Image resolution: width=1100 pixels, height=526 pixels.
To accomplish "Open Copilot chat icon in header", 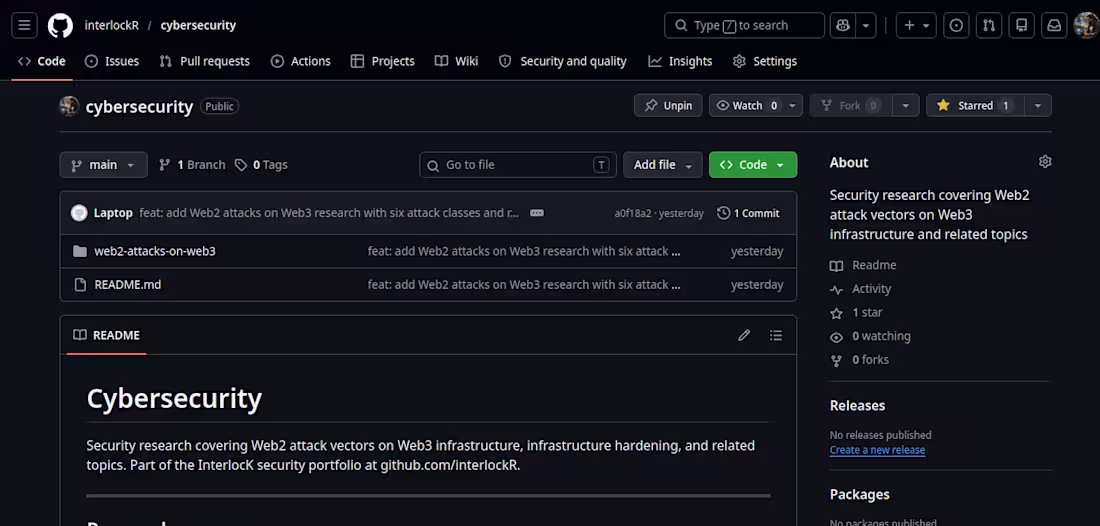I will click(x=843, y=25).
